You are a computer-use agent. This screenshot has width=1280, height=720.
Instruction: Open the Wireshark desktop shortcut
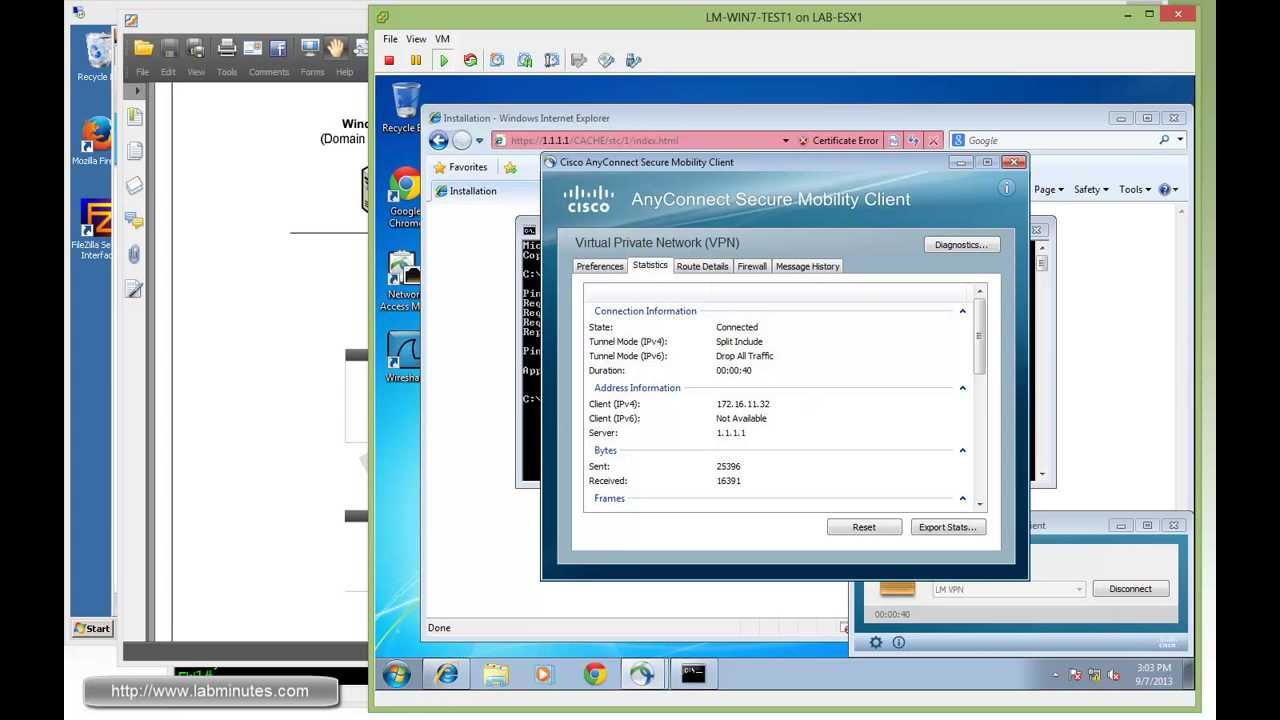pos(403,357)
